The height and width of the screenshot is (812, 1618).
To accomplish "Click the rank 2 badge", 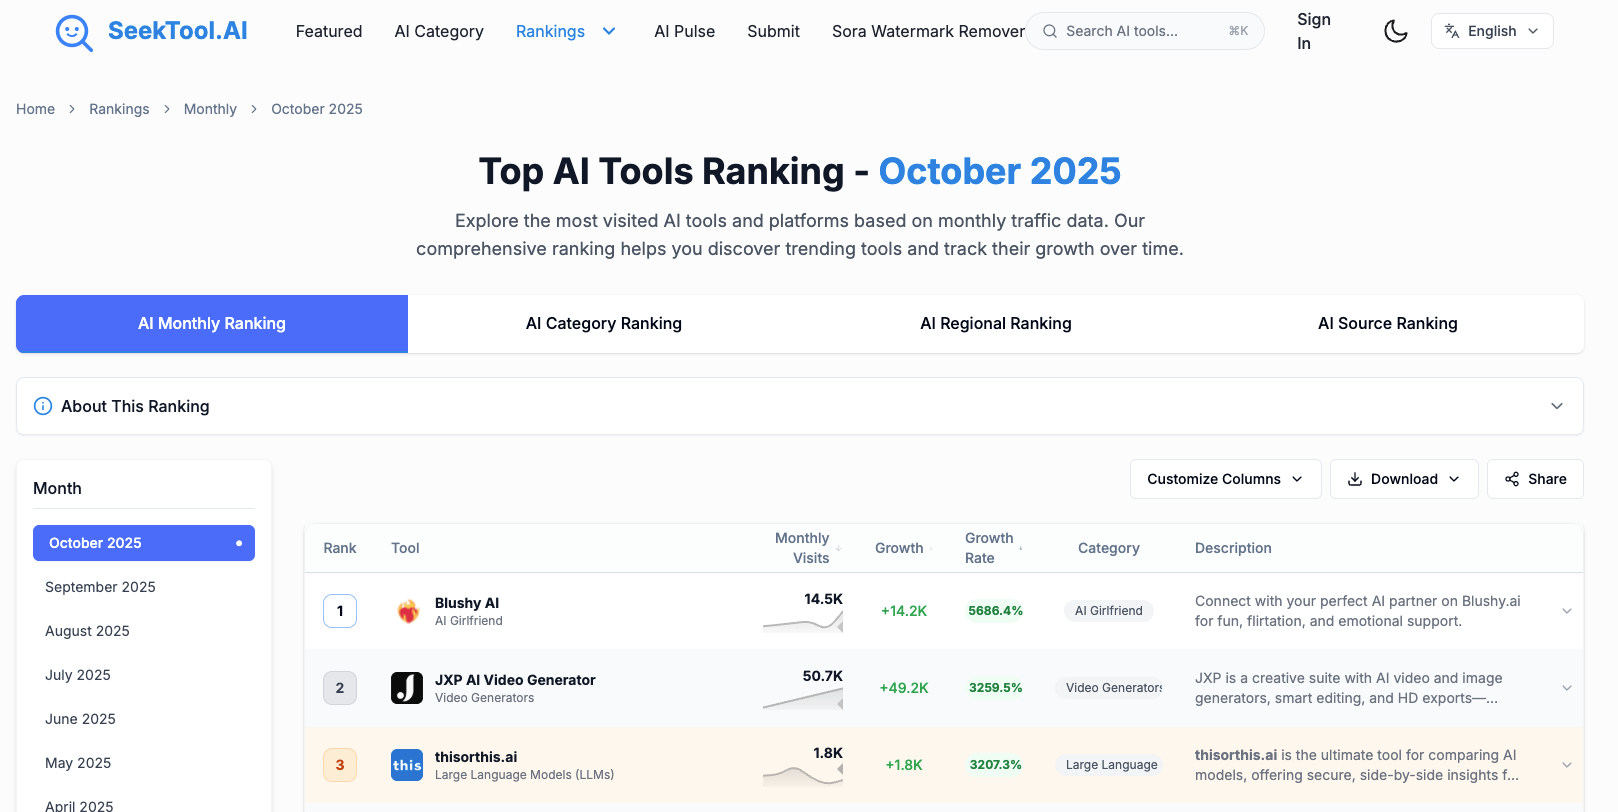I will pos(340,688).
